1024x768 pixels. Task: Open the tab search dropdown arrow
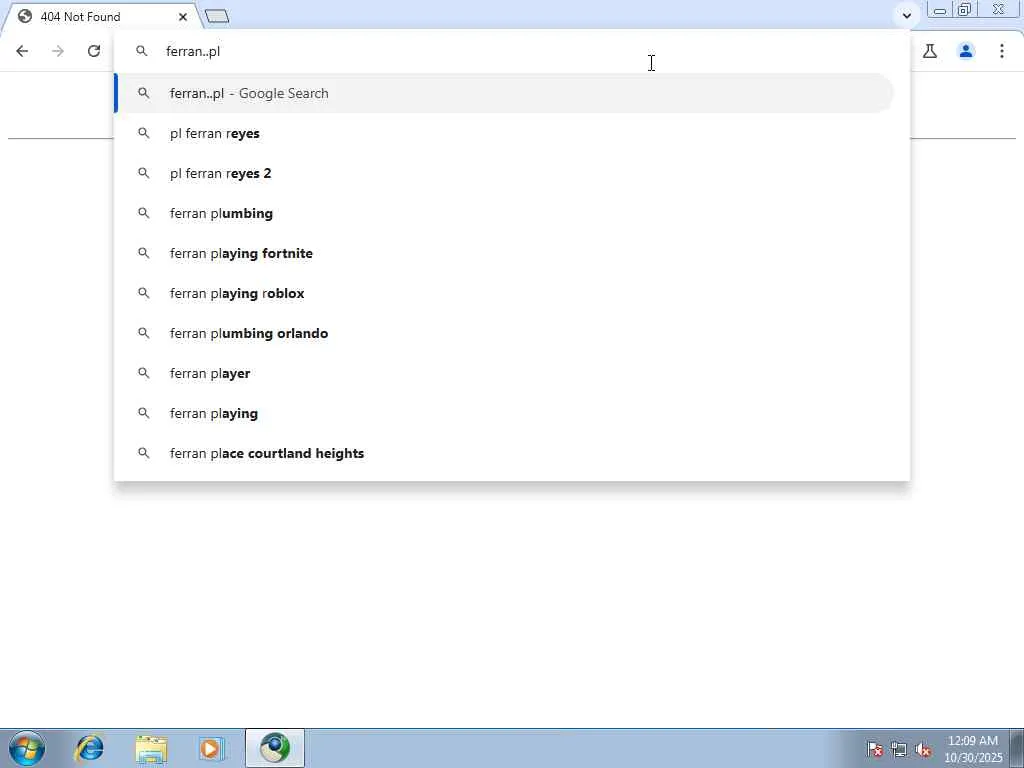(906, 15)
